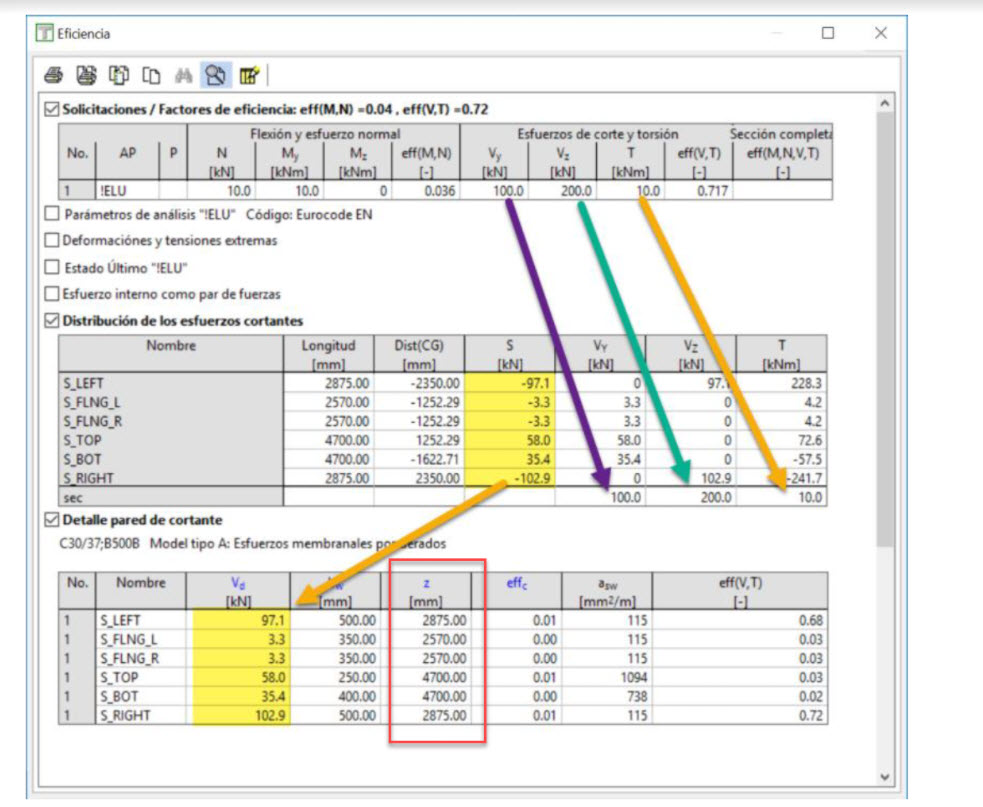This screenshot has height=807, width=983.
Task: Click the binoculars Find icon
Action: pos(183,74)
